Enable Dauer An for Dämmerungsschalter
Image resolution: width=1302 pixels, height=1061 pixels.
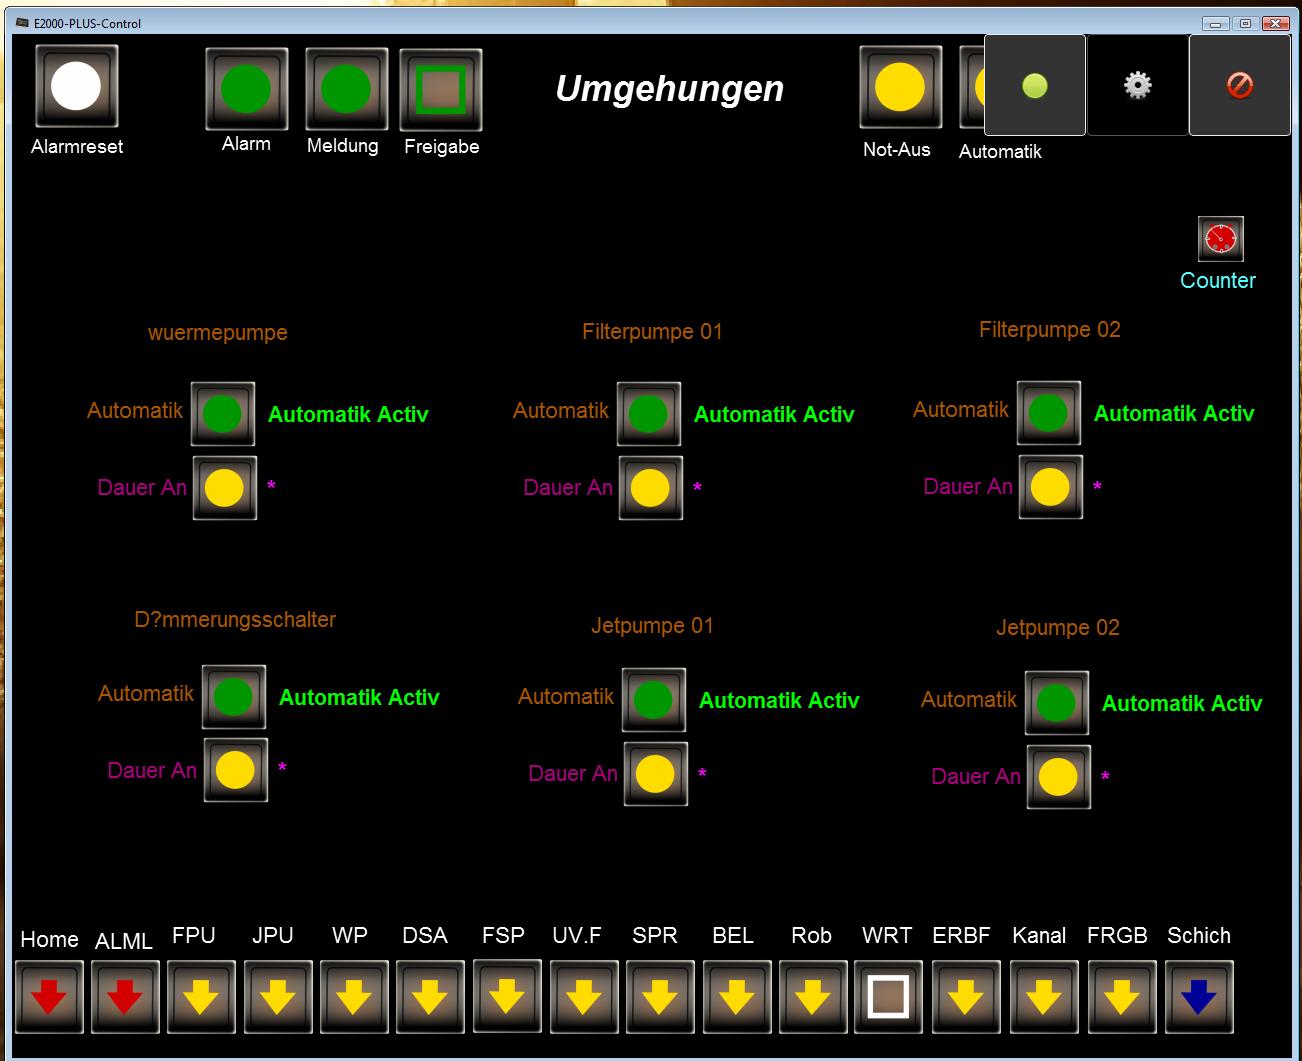[235, 770]
